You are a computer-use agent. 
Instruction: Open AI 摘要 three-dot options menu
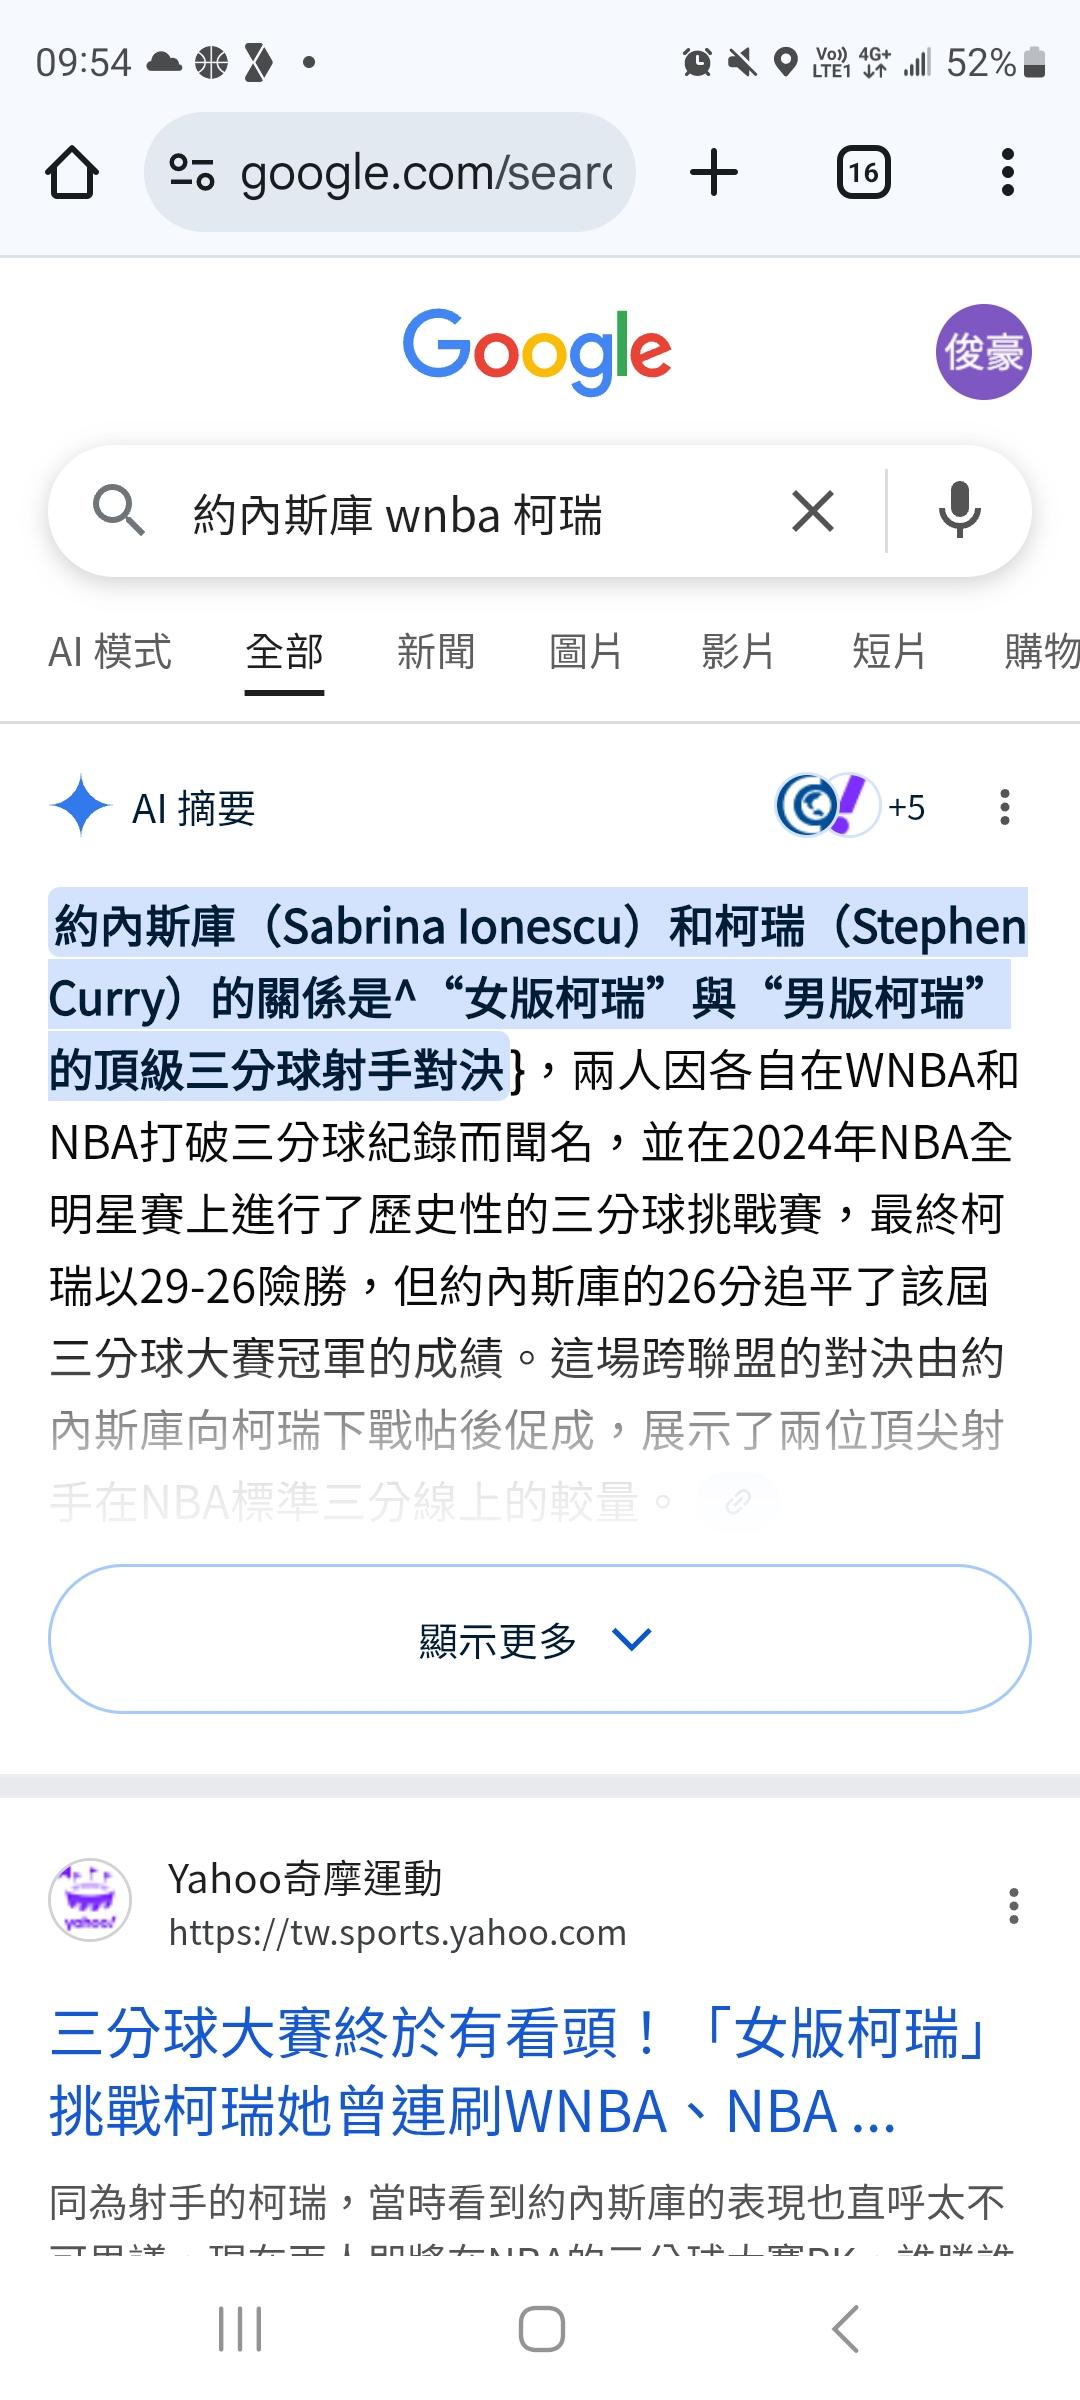click(x=1005, y=807)
